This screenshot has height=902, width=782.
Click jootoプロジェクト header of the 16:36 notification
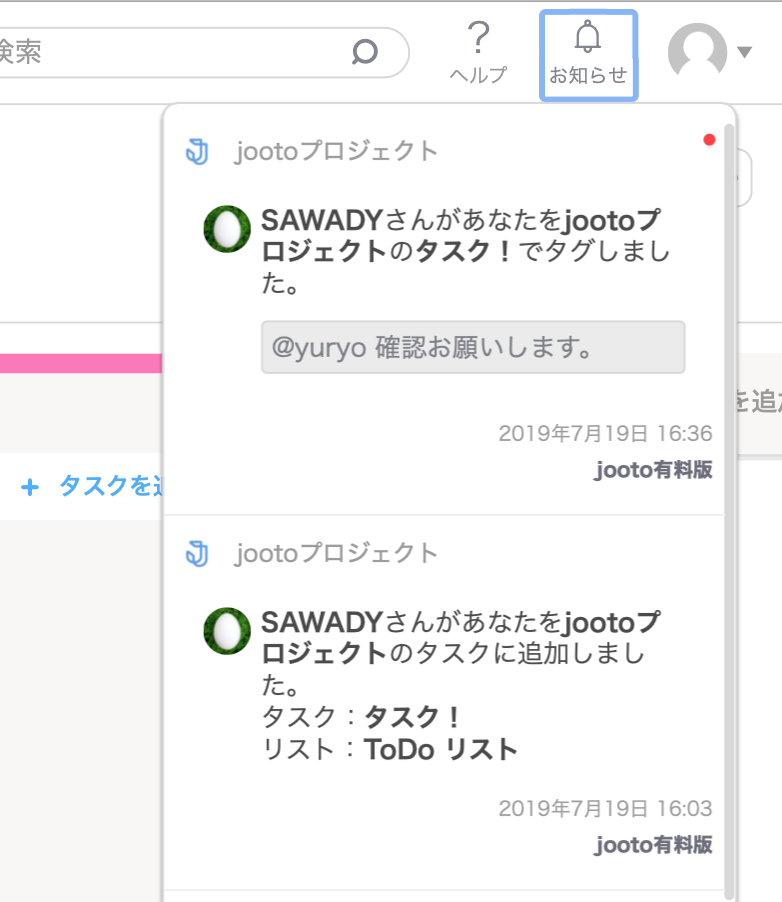pos(337,152)
